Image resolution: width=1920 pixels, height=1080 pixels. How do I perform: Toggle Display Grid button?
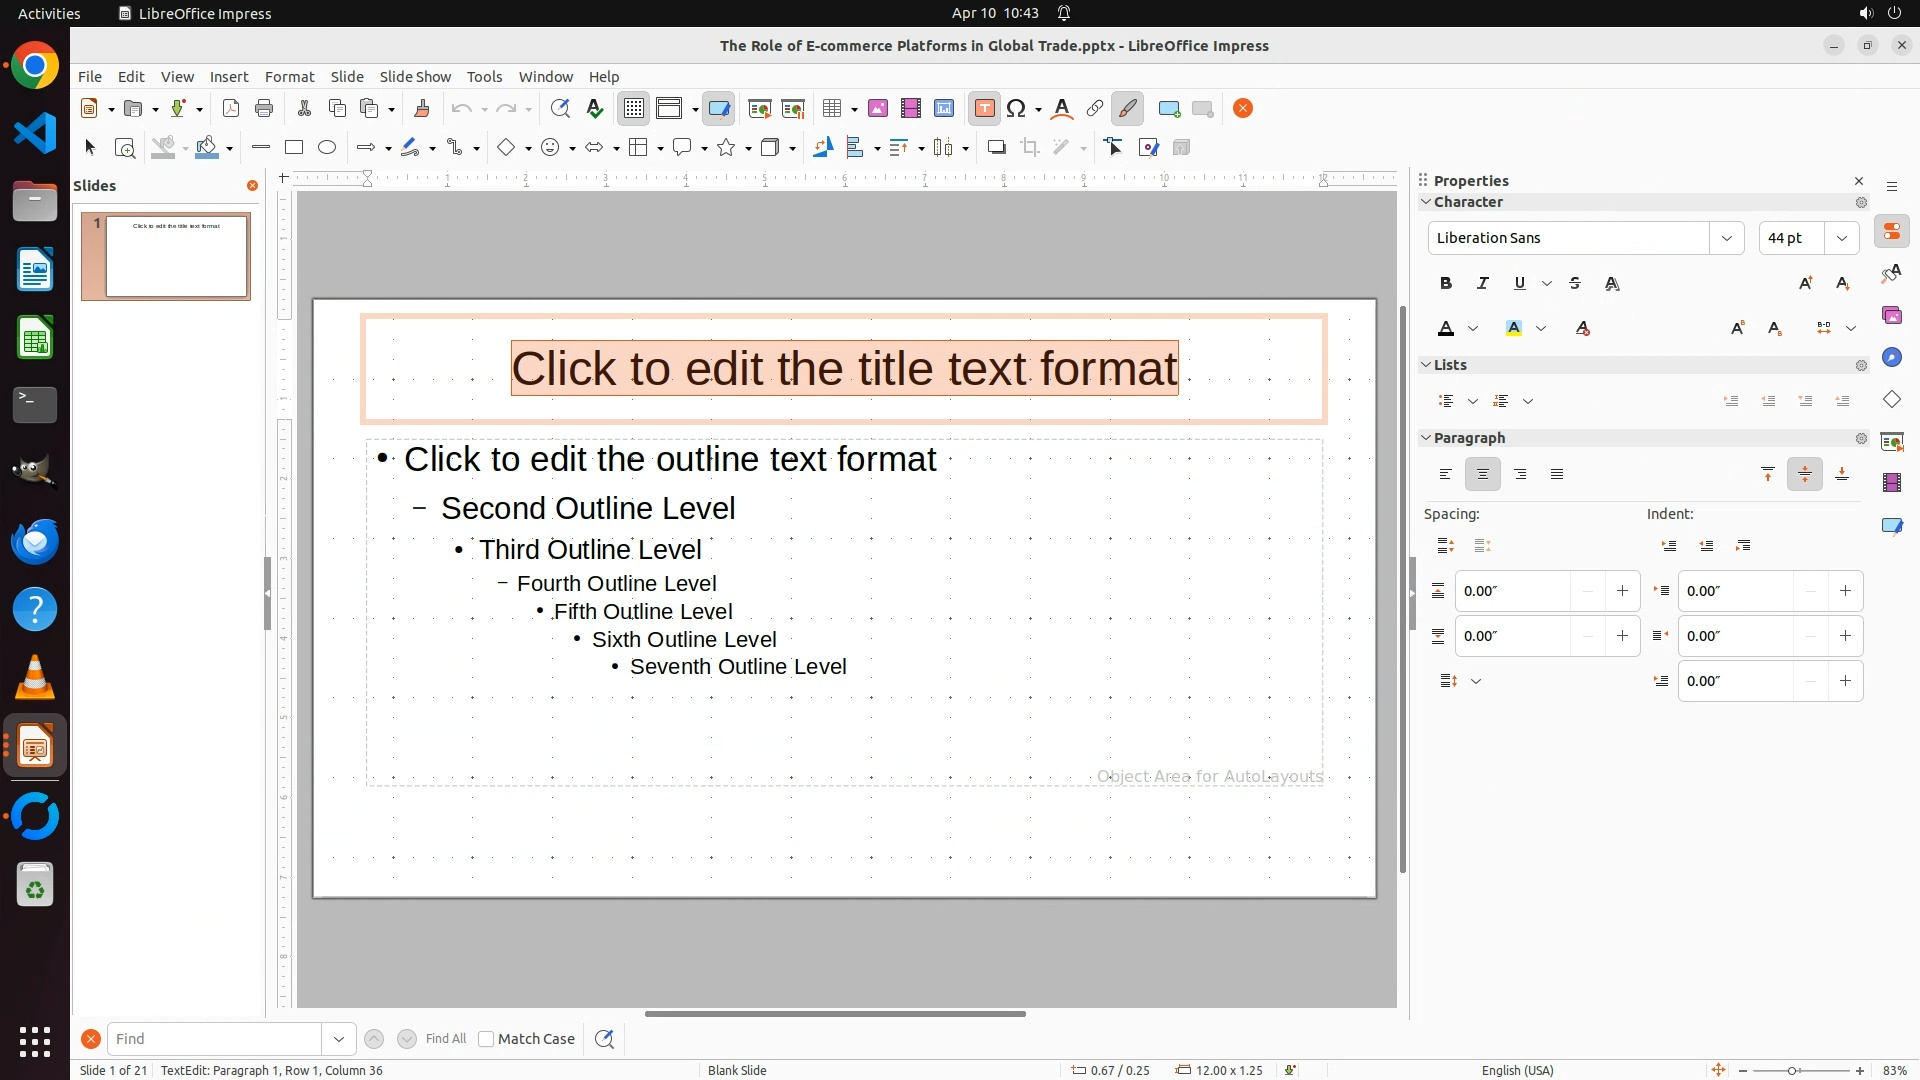(634, 109)
